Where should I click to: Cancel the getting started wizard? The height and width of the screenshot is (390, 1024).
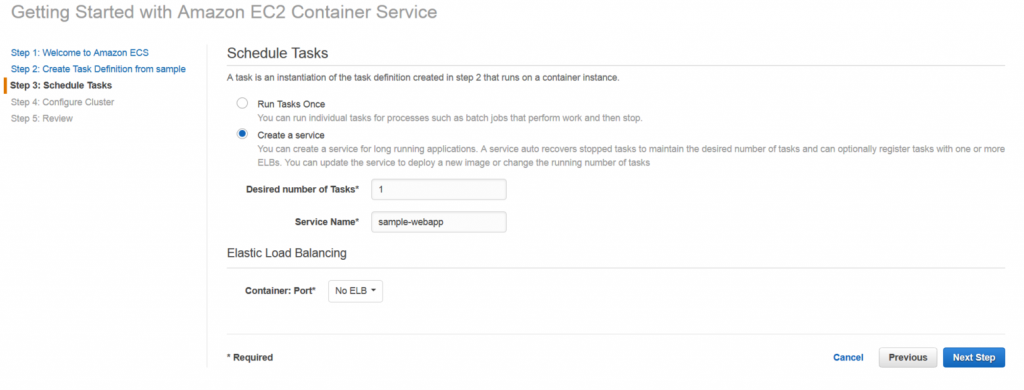coord(848,357)
